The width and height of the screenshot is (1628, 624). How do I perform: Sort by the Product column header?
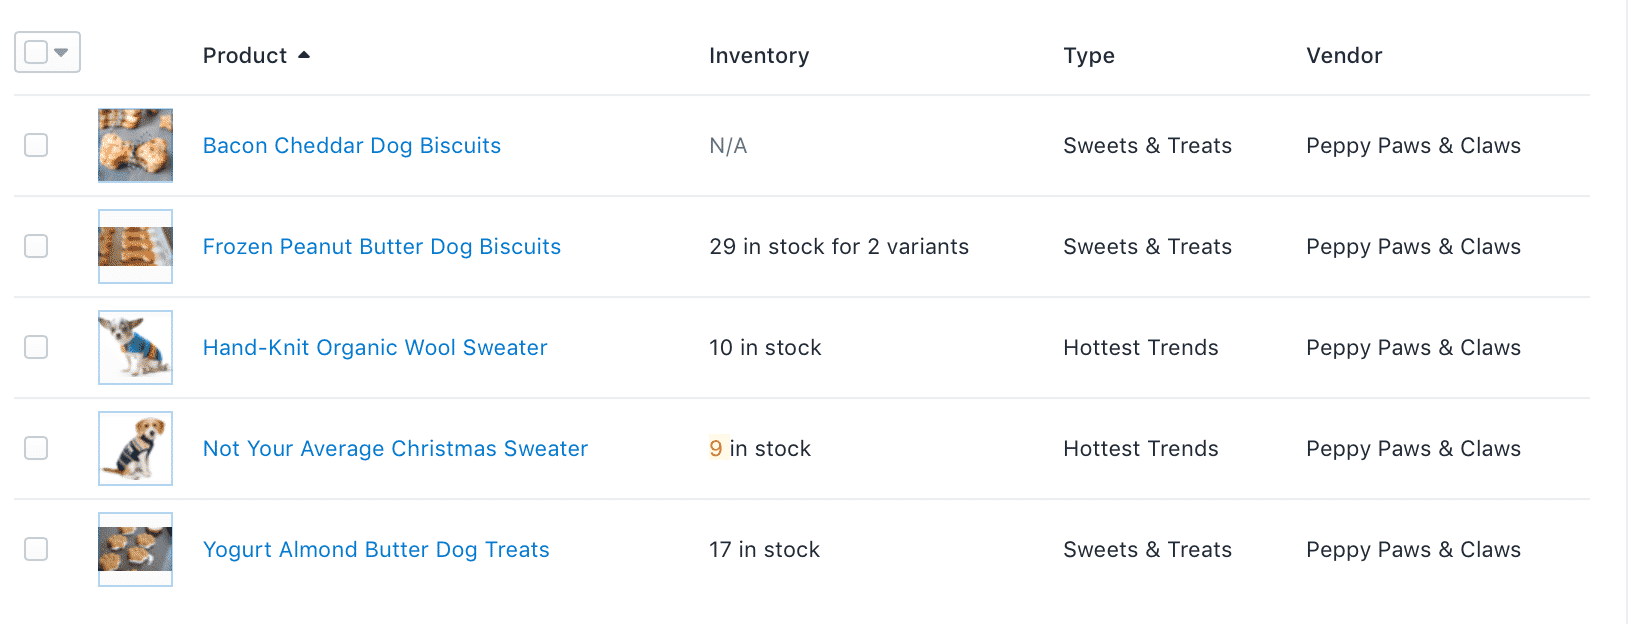[x=245, y=56]
